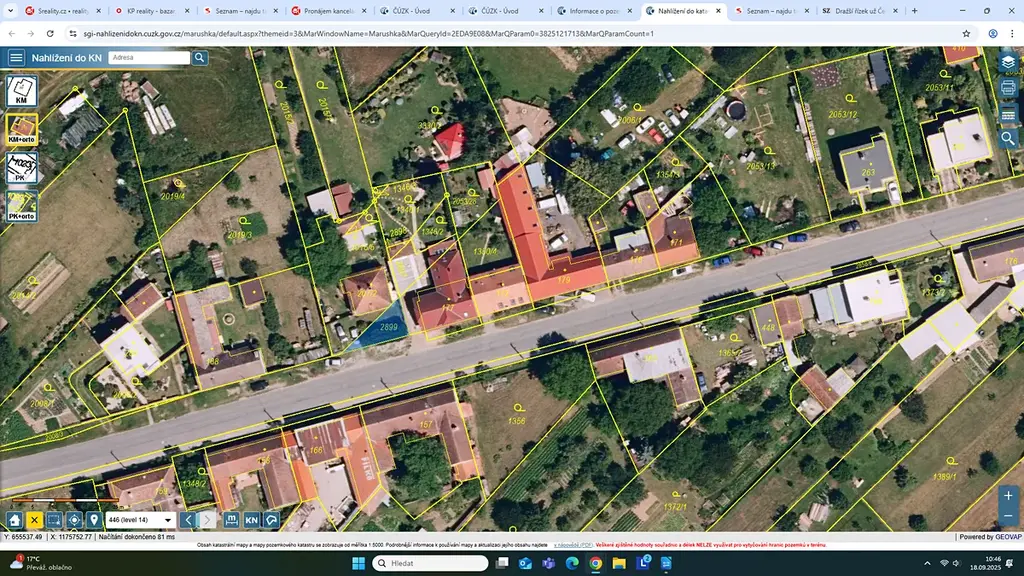Activate the location pin marker tool

pyautogui.click(x=94, y=520)
